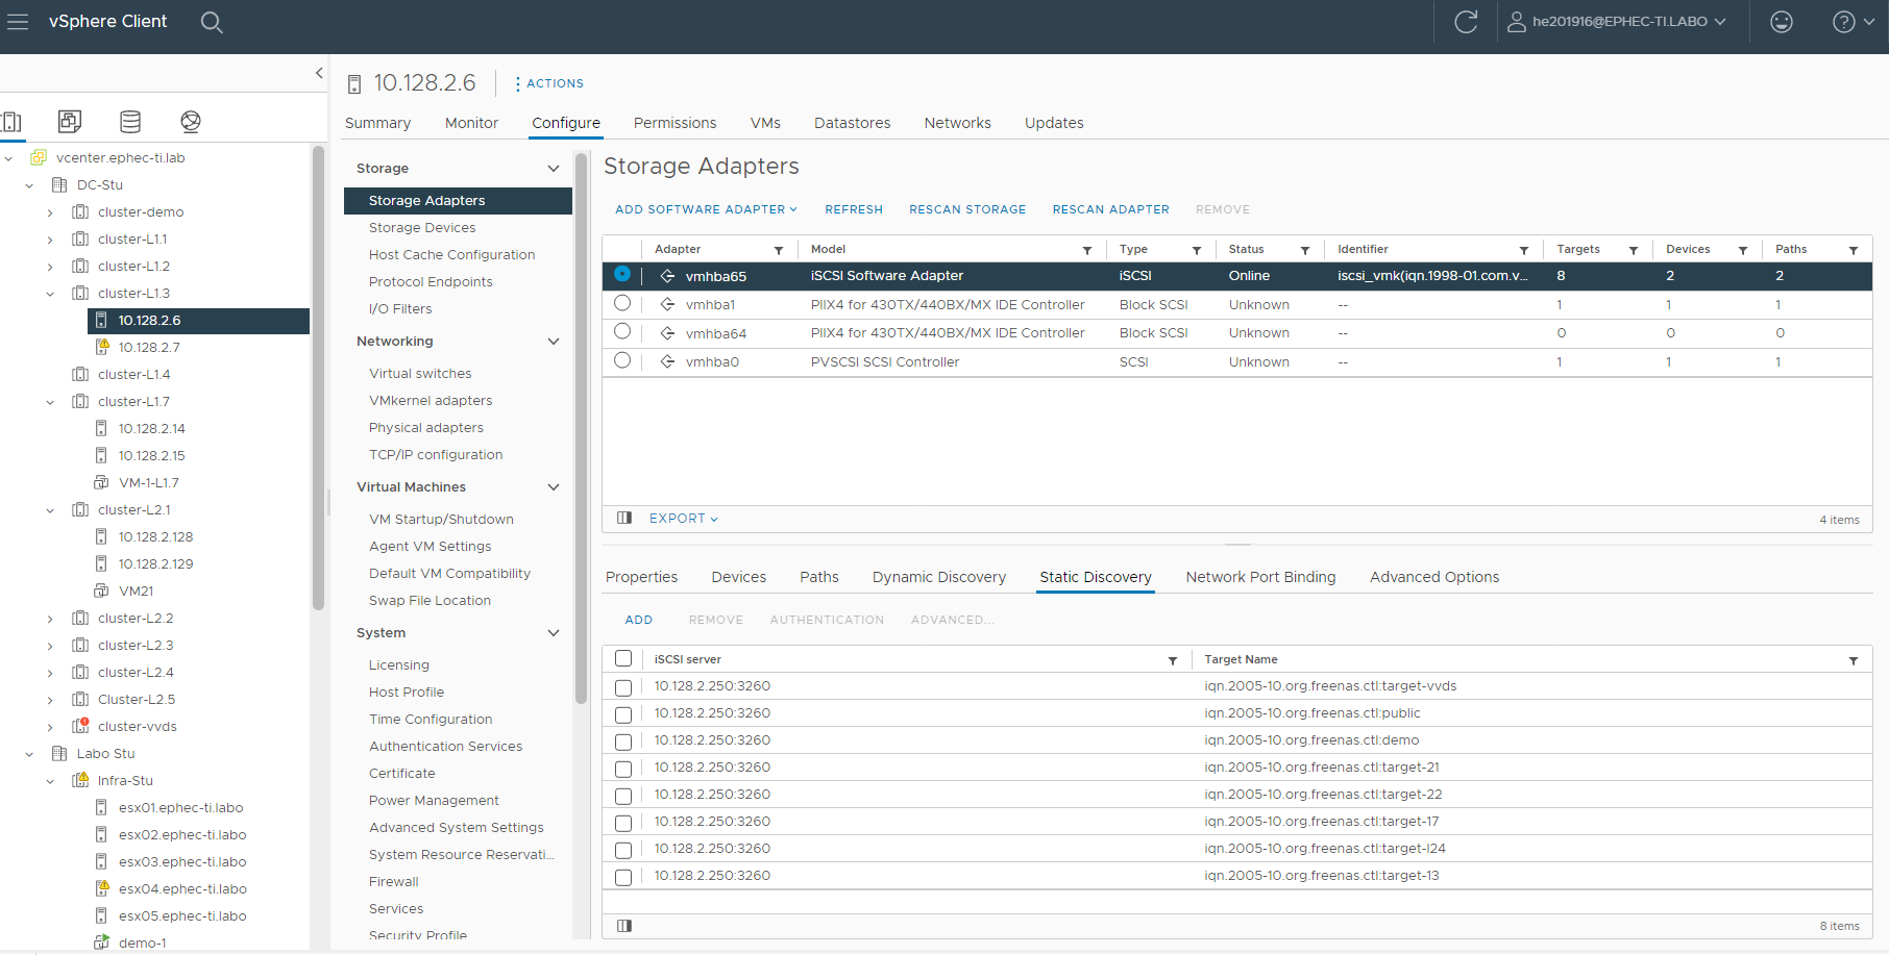Click the Refresh adapters button
The image size is (1889, 955).
[x=853, y=210]
